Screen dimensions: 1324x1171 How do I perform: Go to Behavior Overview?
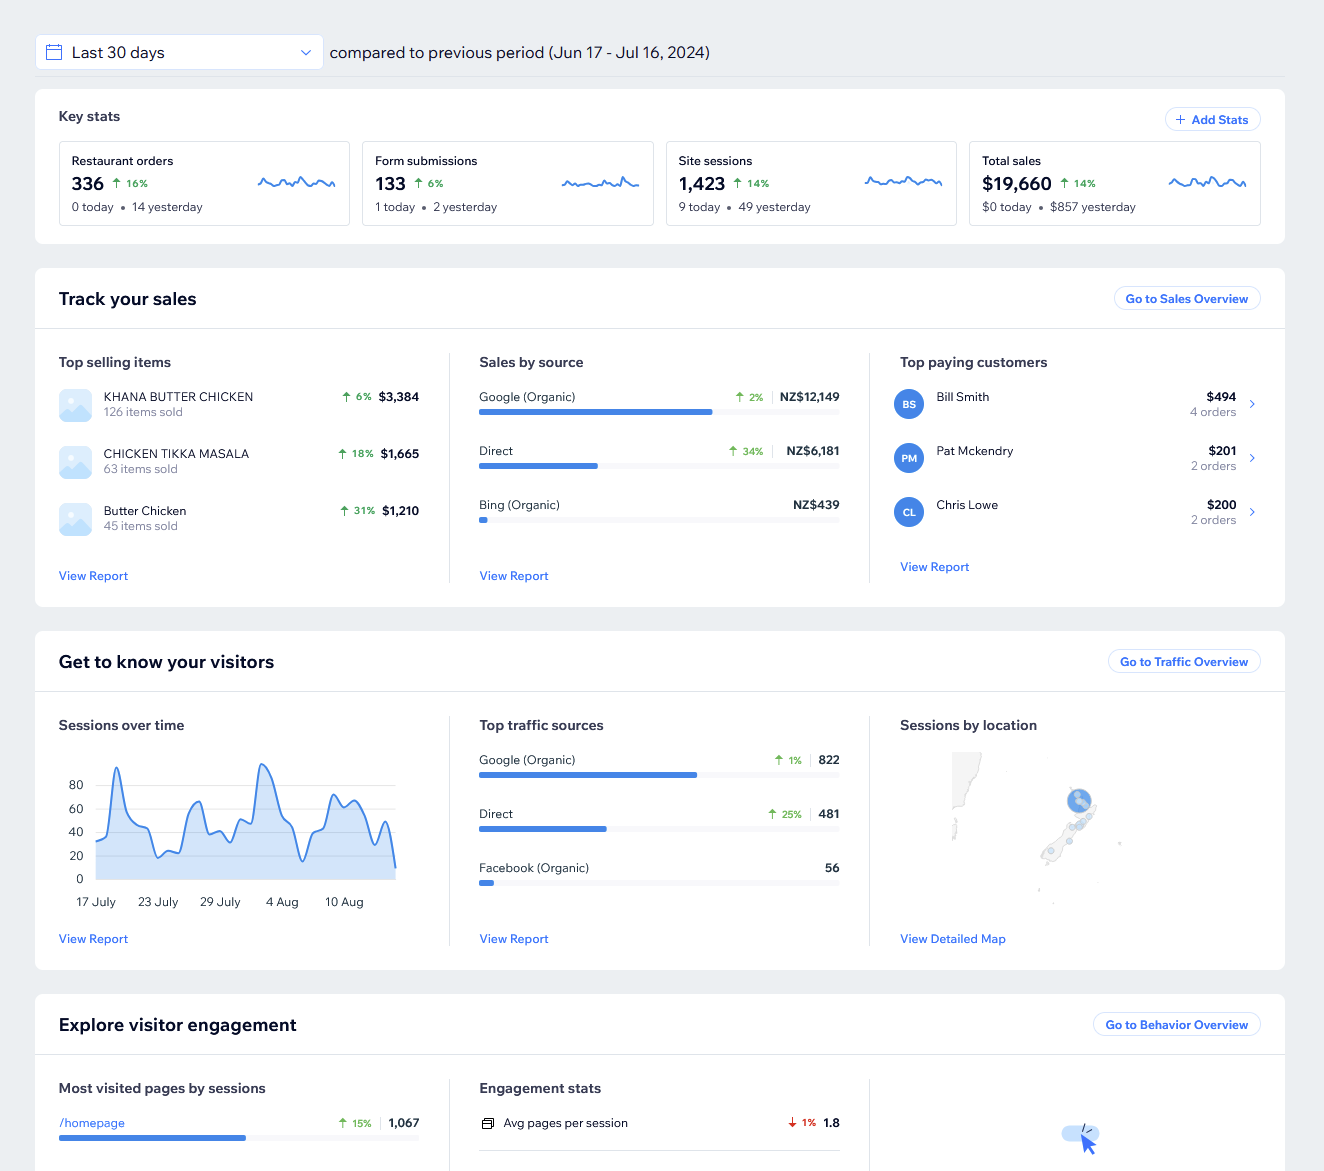point(1176,1025)
